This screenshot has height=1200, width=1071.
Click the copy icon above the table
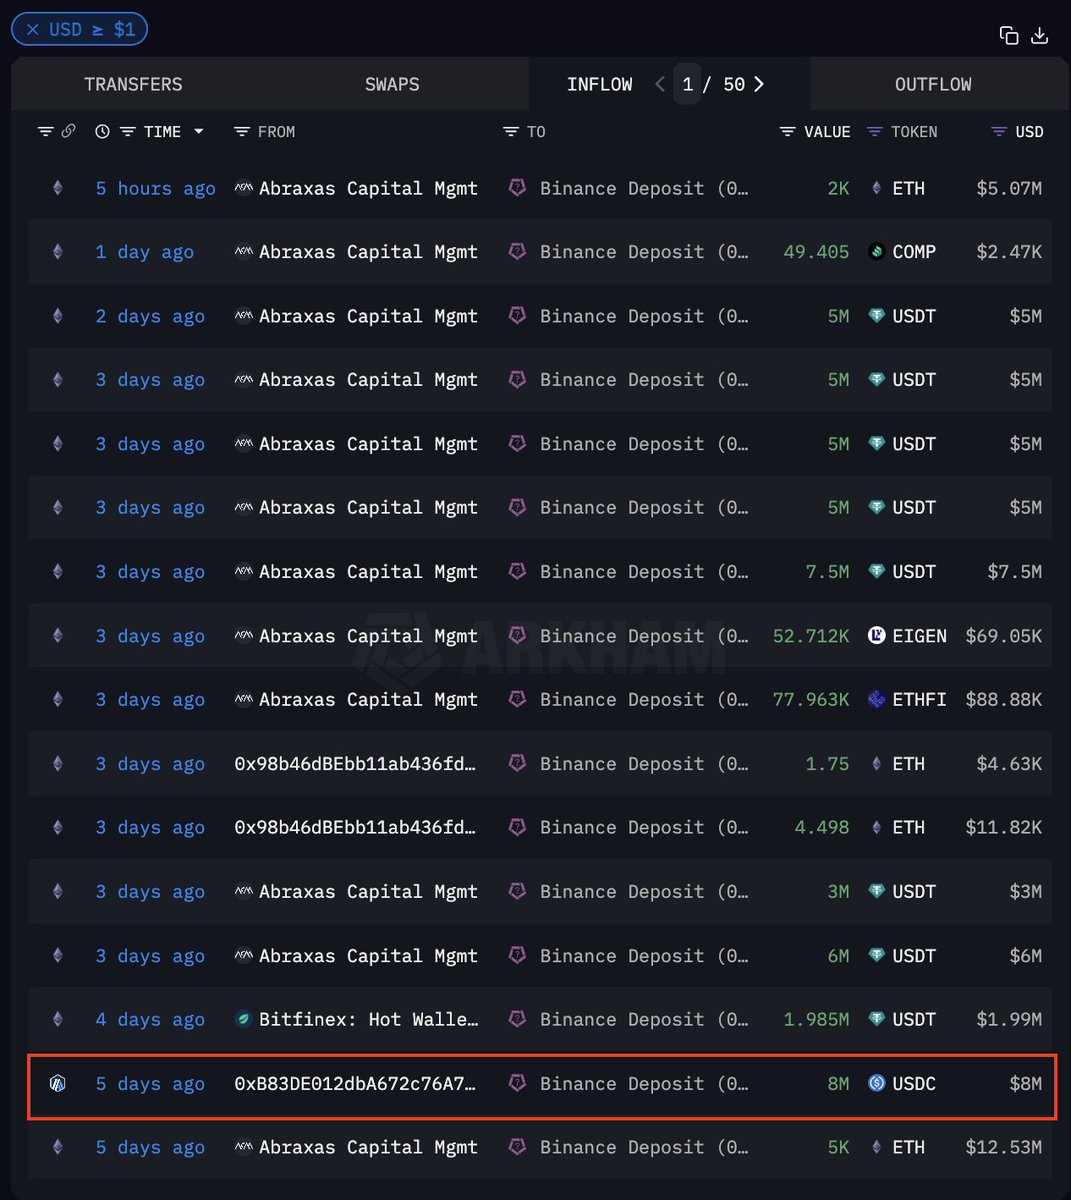coord(1009,36)
